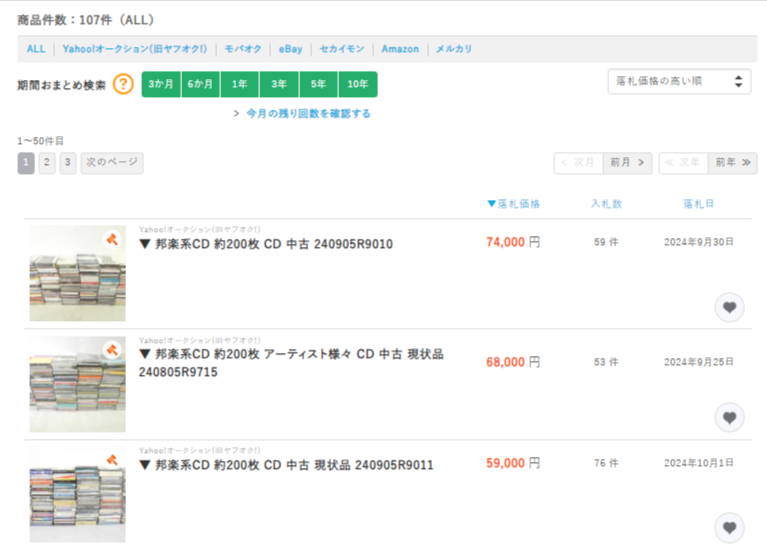This screenshot has height=544, width=767.
Task: Go to 次のページ
Action: tap(112, 163)
